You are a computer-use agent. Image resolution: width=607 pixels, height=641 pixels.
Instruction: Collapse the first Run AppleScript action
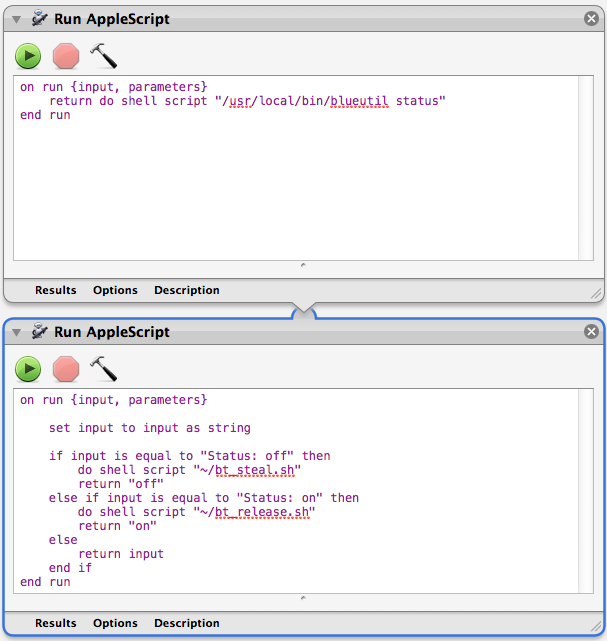16,19
